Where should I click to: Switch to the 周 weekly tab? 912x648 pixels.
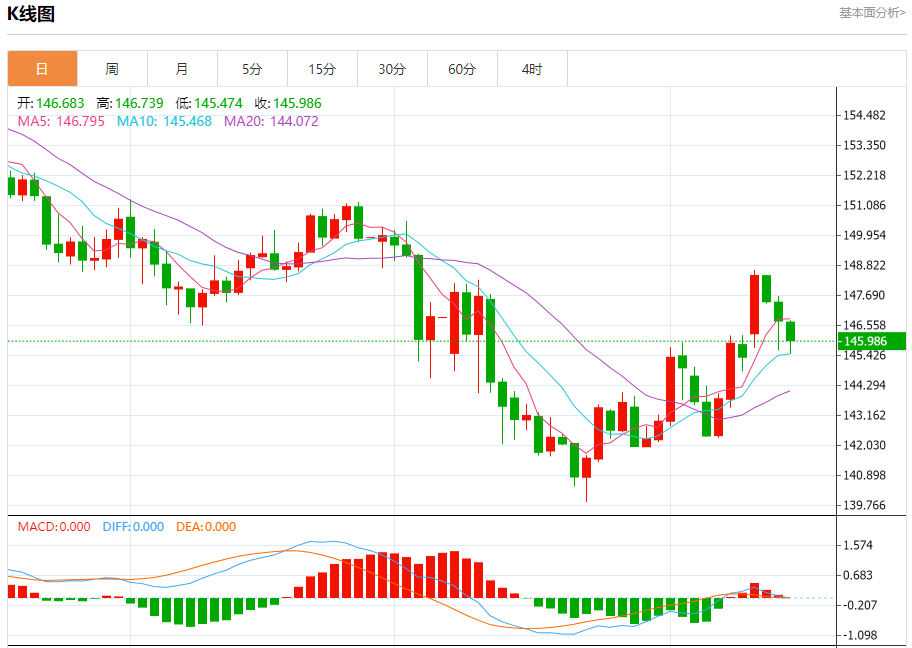coord(112,69)
